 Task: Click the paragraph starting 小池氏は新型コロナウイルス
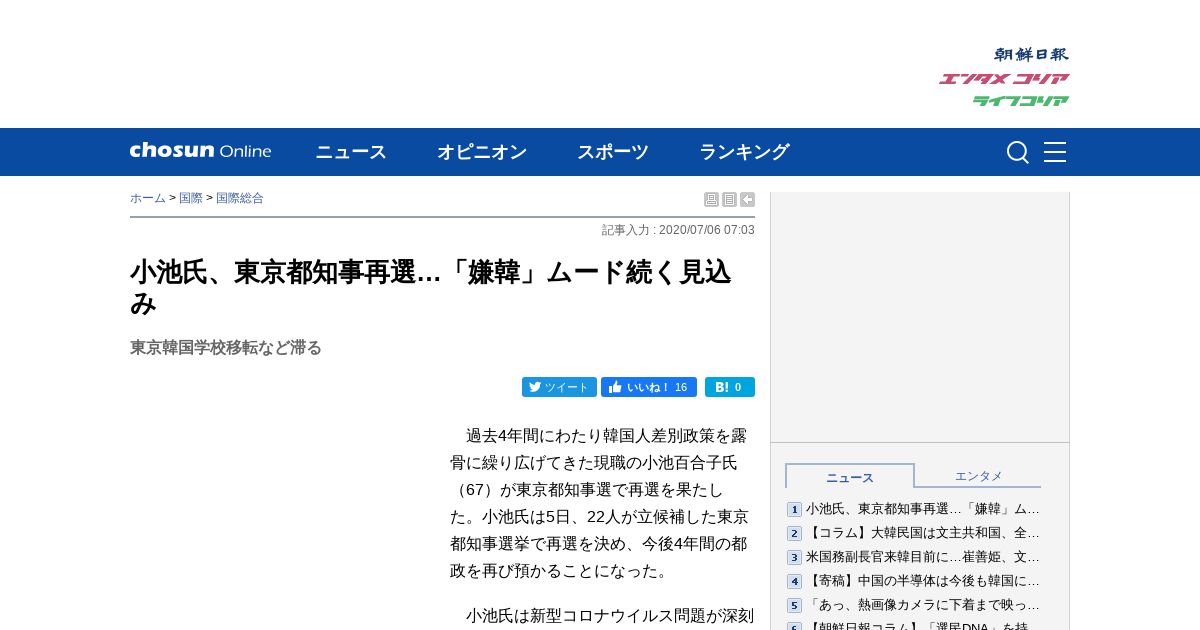pyautogui.click(x=602, y=617)
